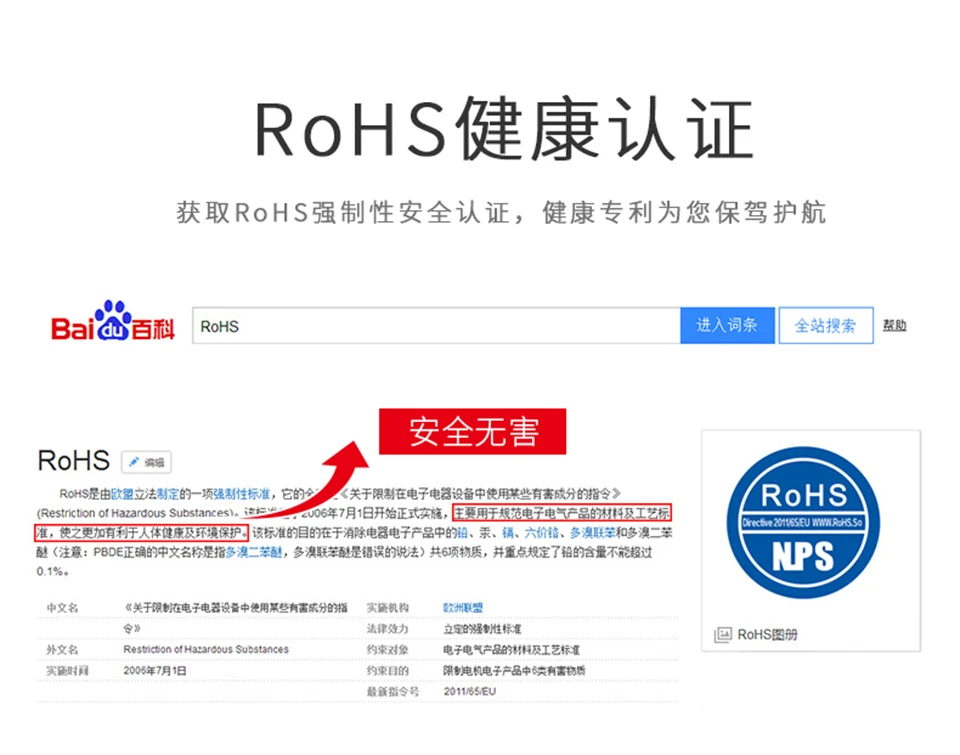This screenshot has height=755, width=960.
Task: Click the 最新指令号 field label
Action: [x=392, y=691]
